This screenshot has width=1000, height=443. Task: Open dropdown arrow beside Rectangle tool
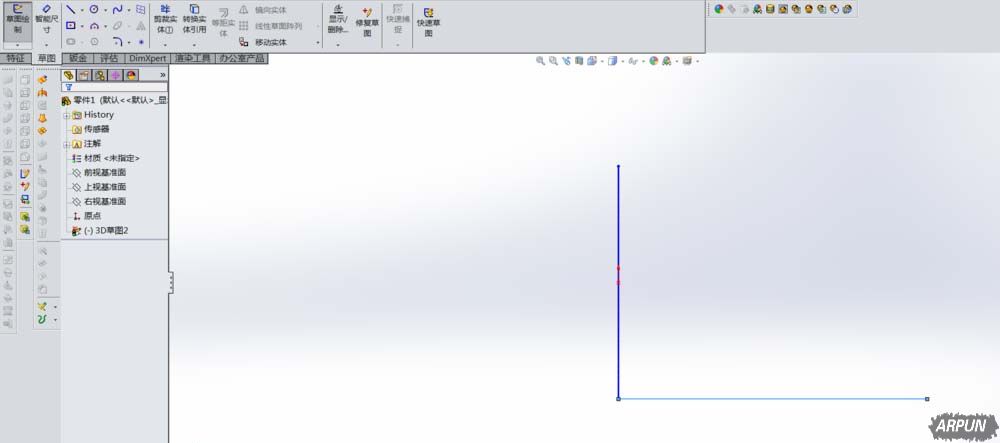(x=82, y=27)
